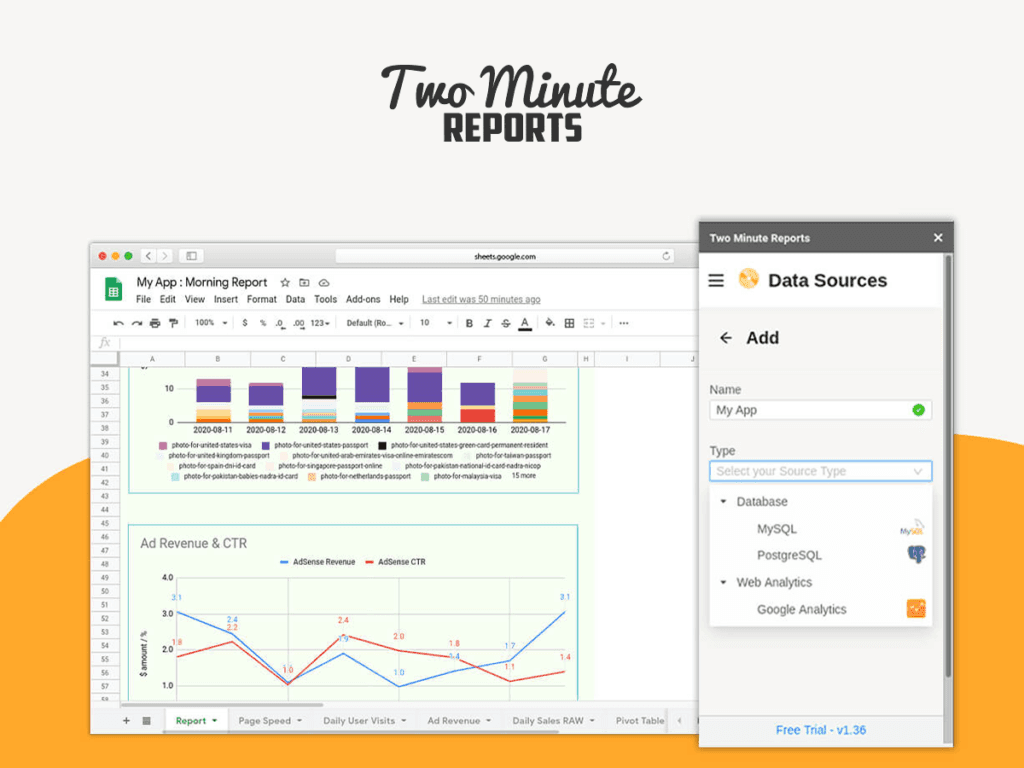Open the hamburger menu in Two Minute Reports
Image resolution: width=1024 pixels, height=768 pixels.
coord(716,281)
